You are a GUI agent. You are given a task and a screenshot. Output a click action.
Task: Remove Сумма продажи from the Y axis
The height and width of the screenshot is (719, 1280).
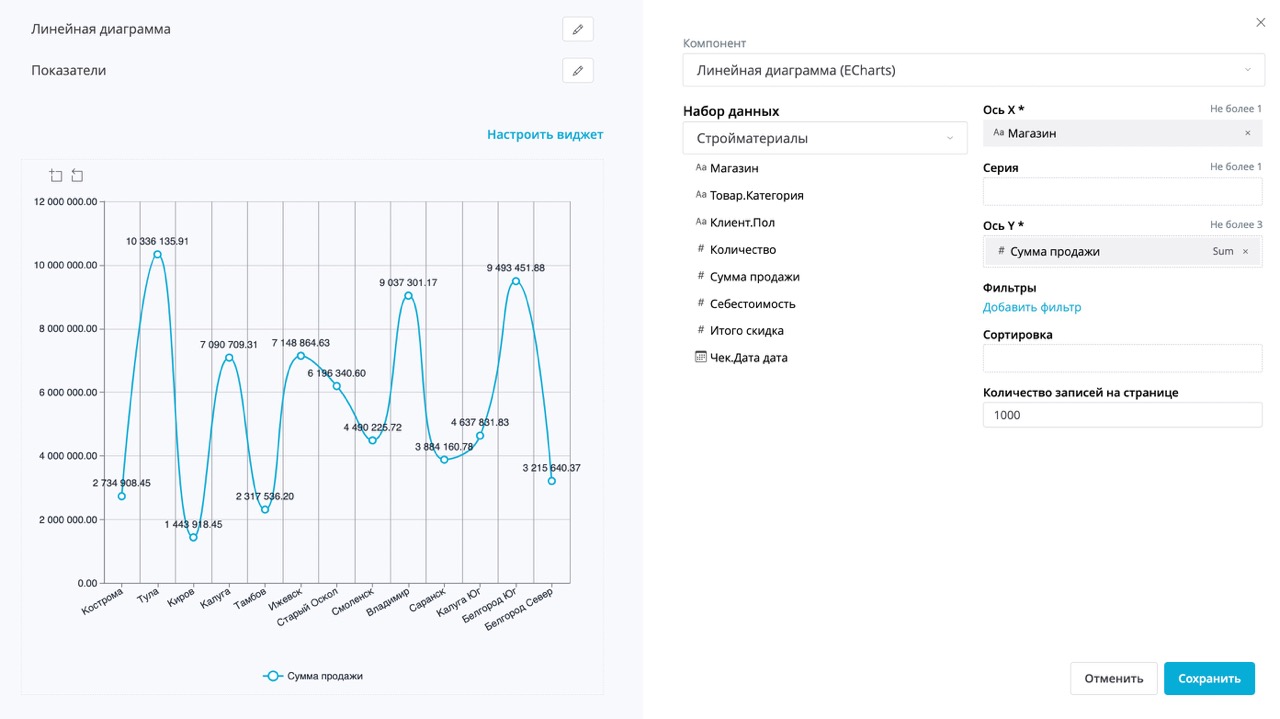(x=1245, y=252)
